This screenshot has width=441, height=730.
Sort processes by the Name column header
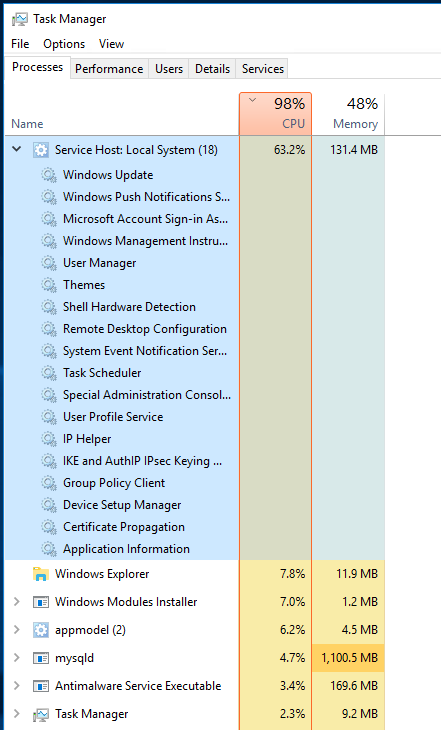coord(122,114)
